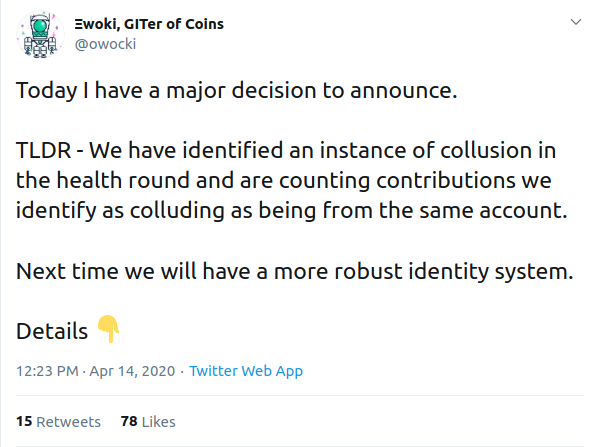Click the word Details in the tweet
This screenshot has height=447, width=597.
[52, 331]
